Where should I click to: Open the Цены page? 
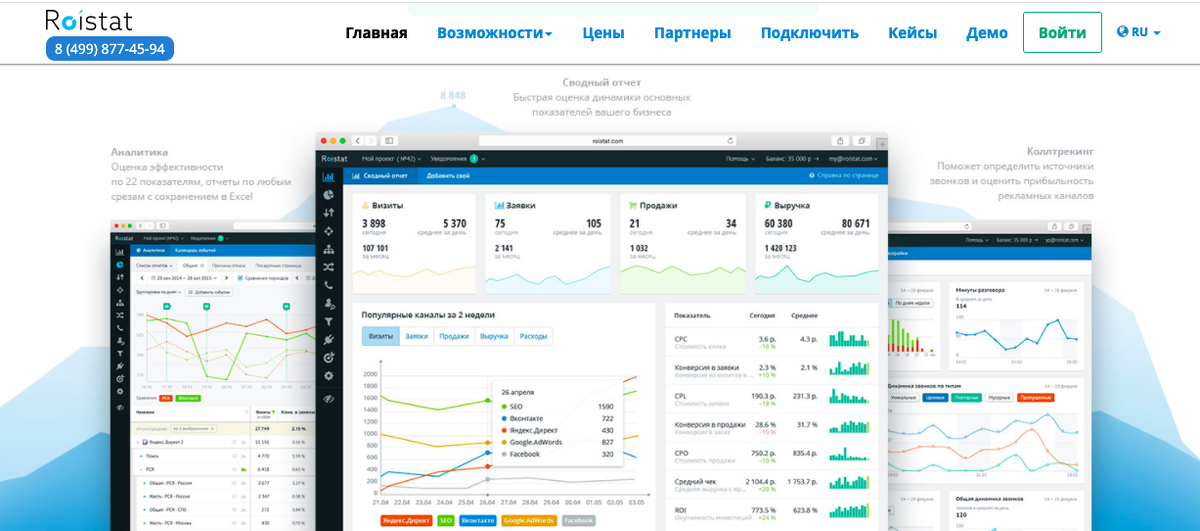[x=603, y=33]
